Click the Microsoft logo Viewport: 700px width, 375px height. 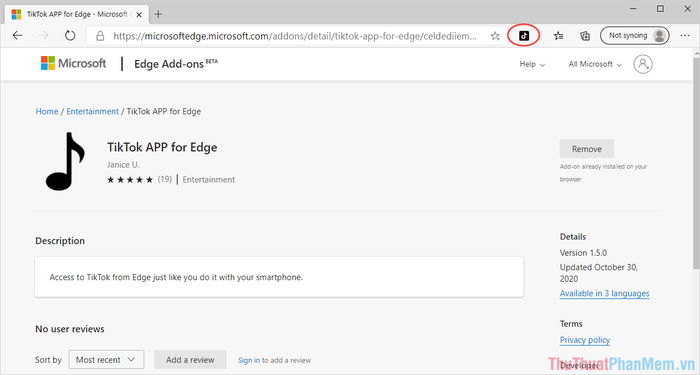coord(74,63)
